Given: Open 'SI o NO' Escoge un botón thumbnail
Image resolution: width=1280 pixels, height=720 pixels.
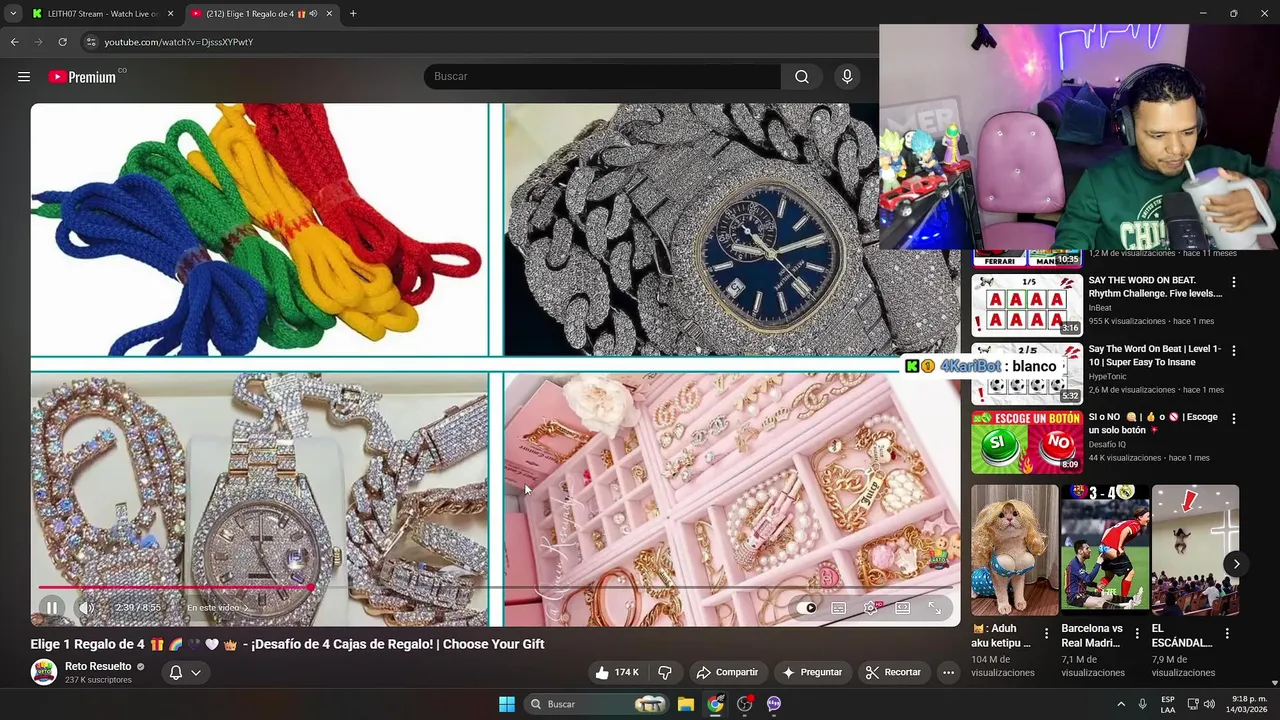Looking at the screenshot, I should (x=1027, y=442).
